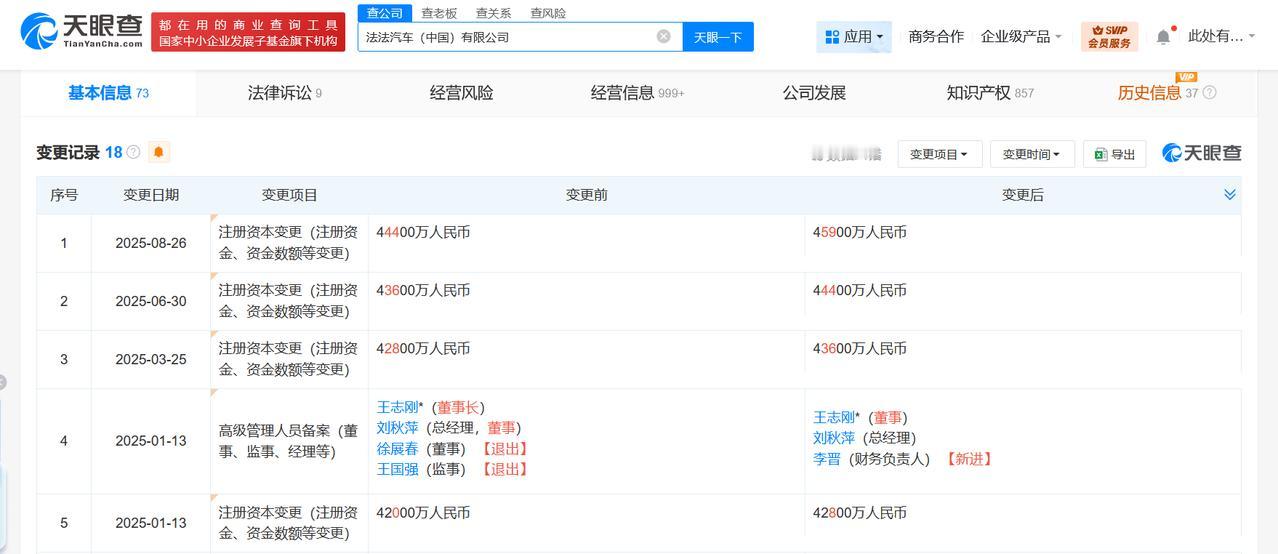Click the date 2025-08-26 cell
Viewport: 1278px width, 554px height.
coord(151,243)
